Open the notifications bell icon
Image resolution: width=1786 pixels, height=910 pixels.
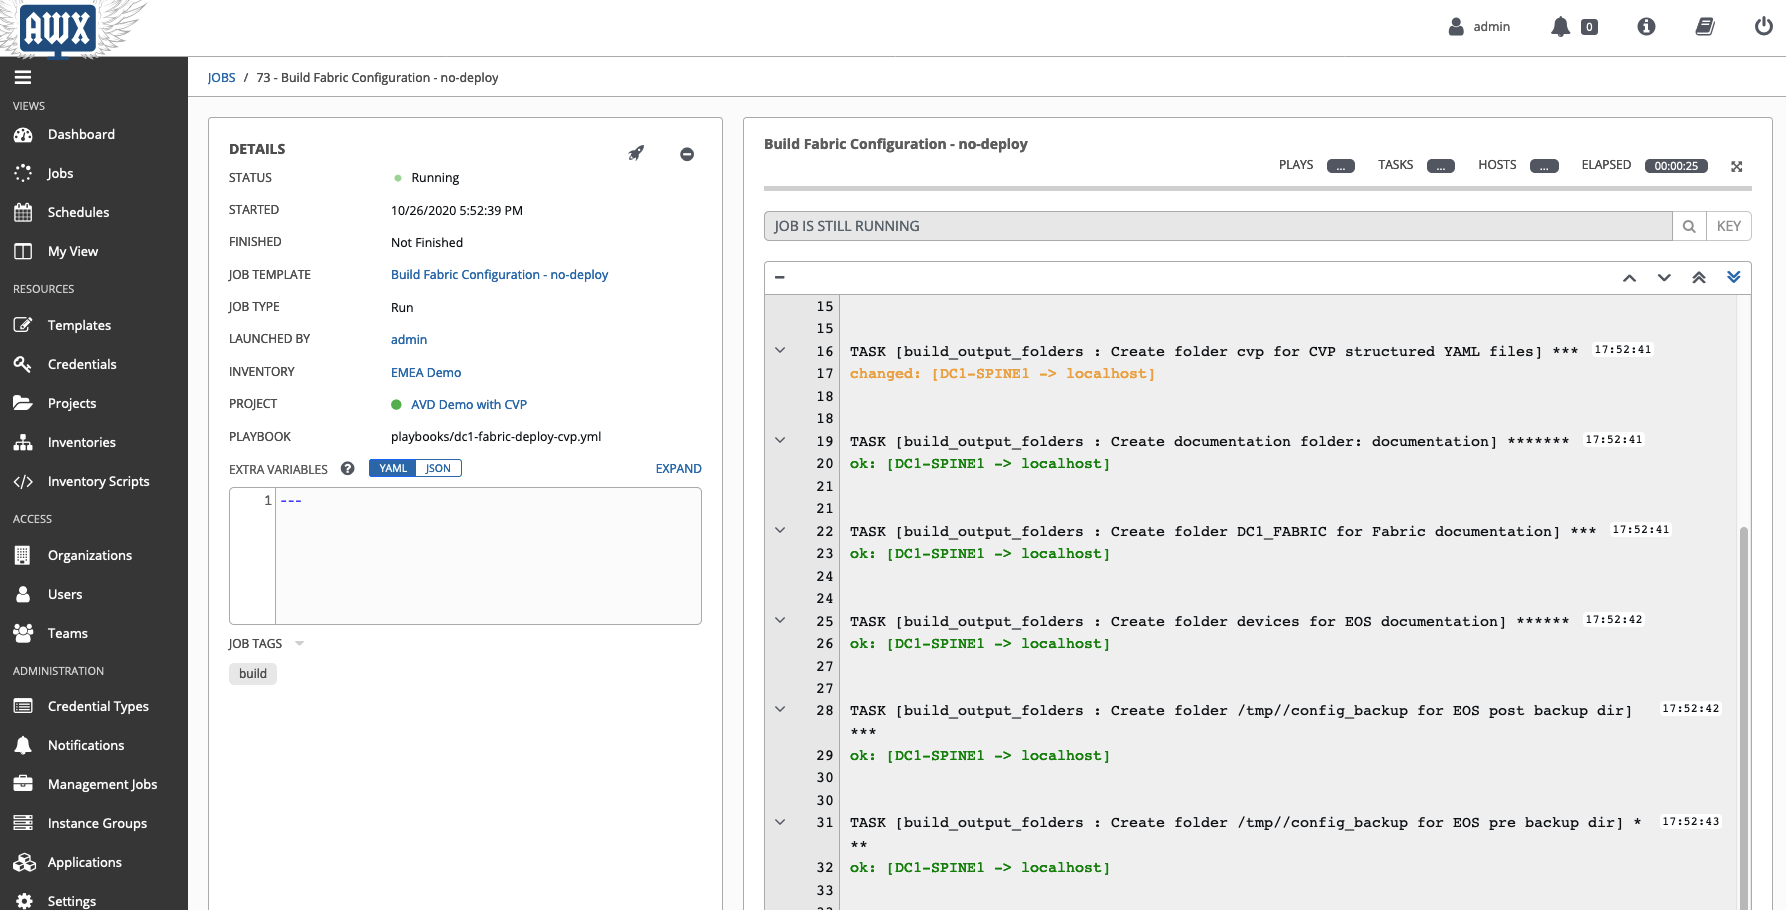coord(1560,27)
